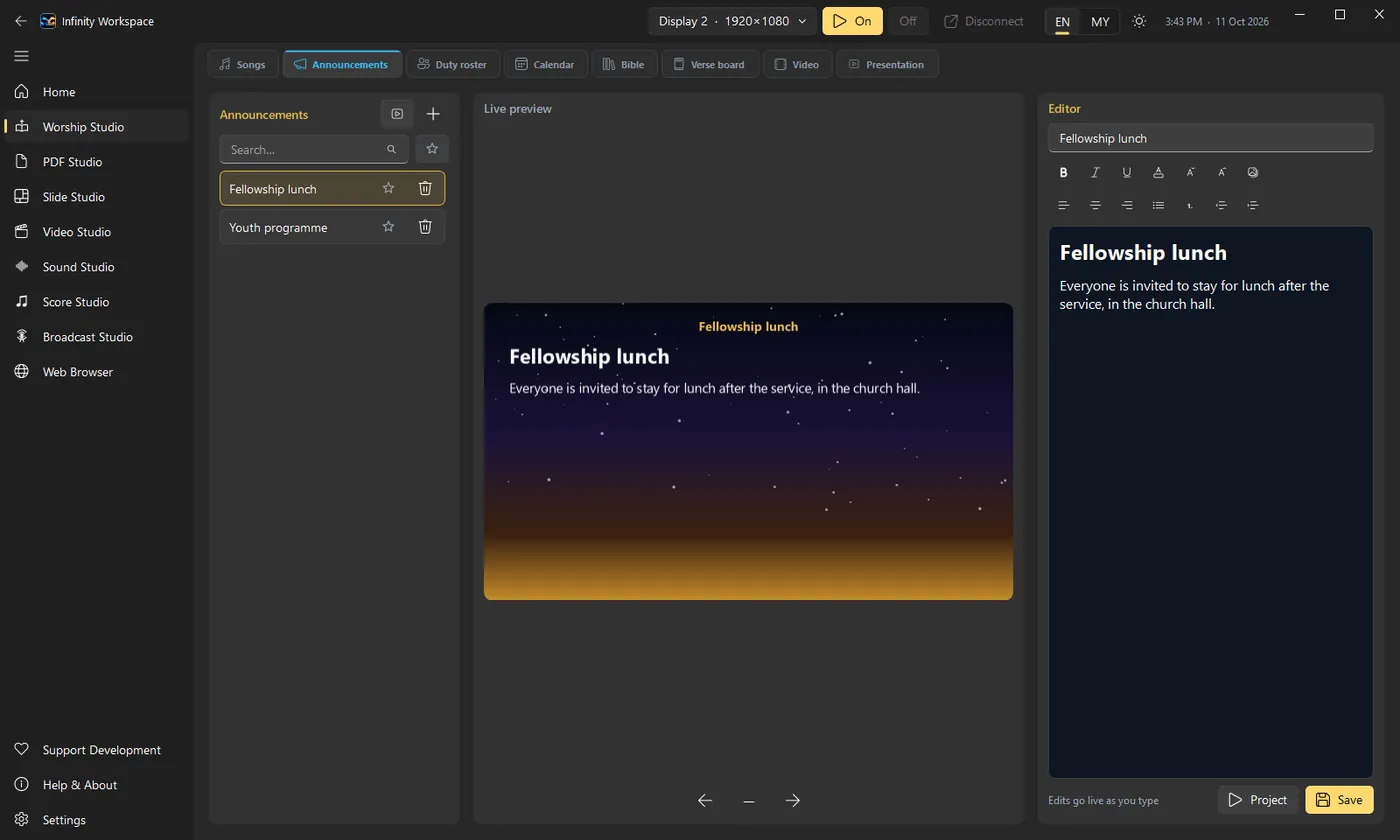Add a new announcement with the plus
This screenshot has height=840, width=1400.
433,114
